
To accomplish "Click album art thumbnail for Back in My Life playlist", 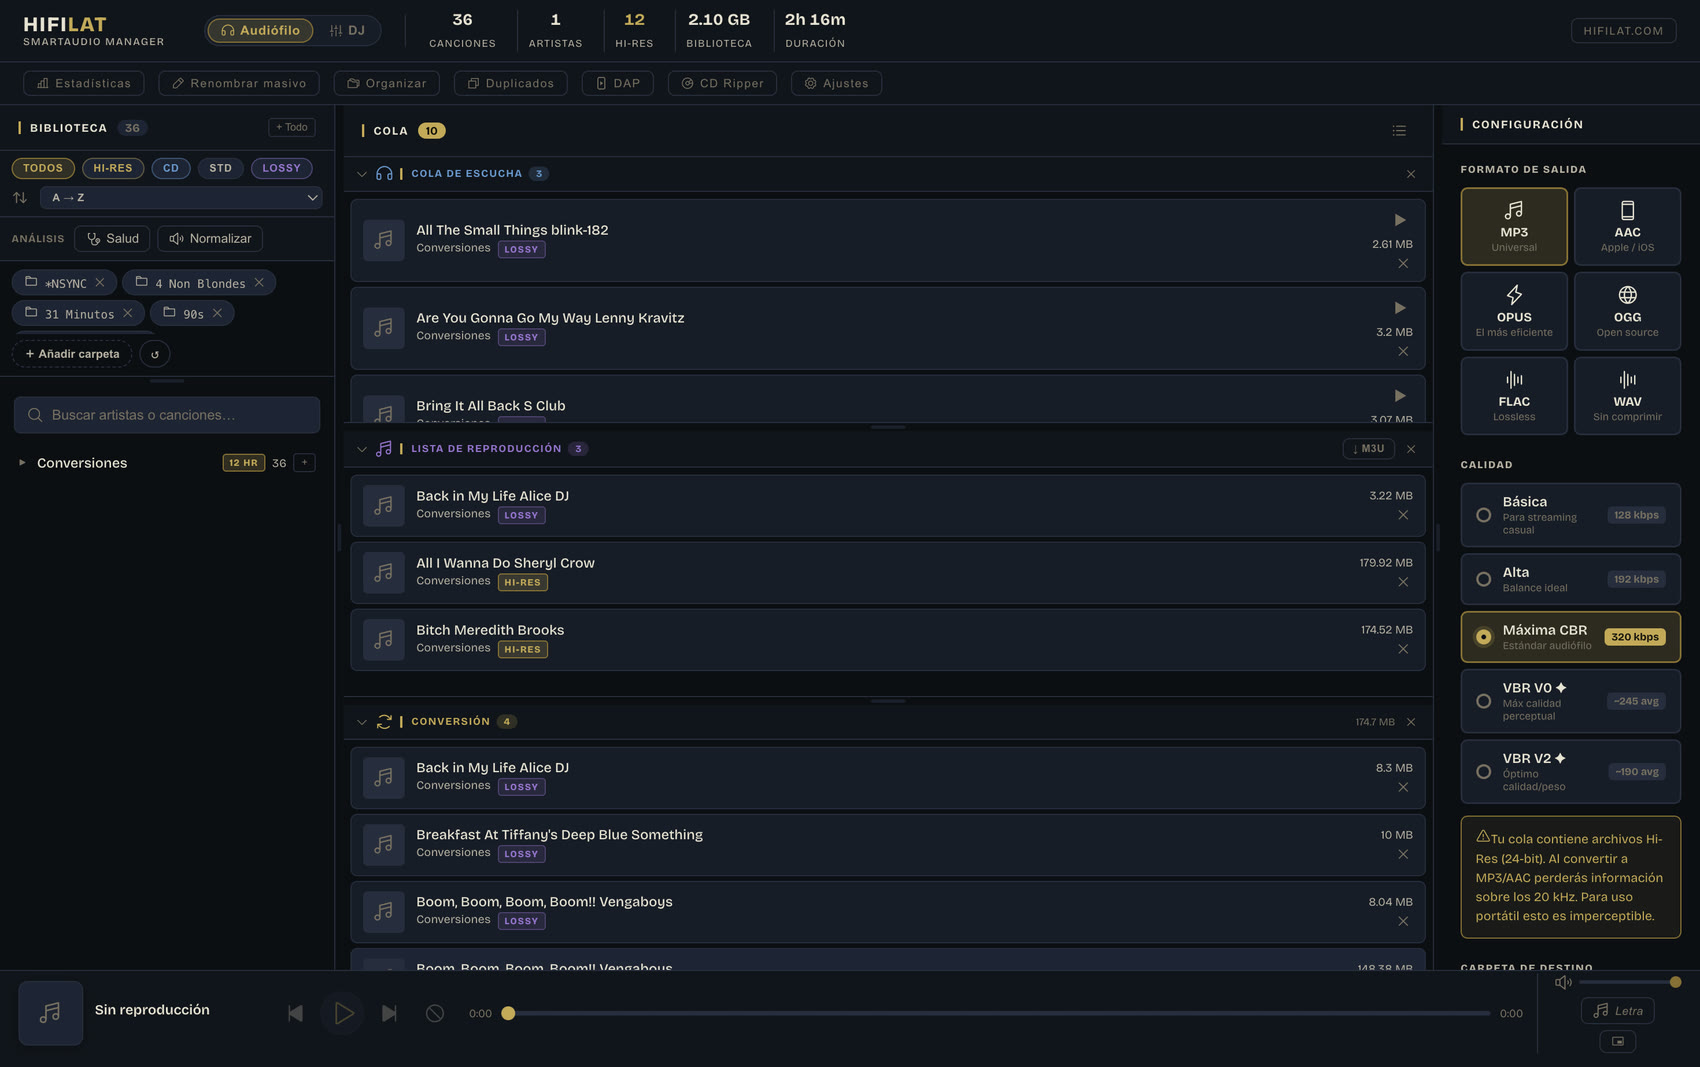I will (383, 506).
